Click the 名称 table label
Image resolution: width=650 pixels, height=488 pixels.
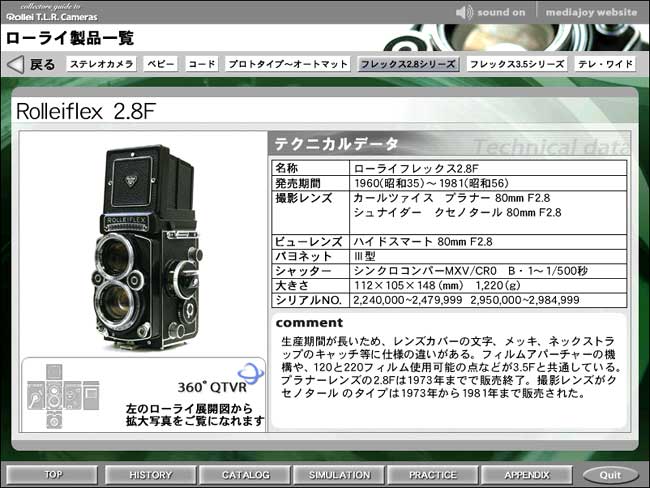[x=286, y=168]
